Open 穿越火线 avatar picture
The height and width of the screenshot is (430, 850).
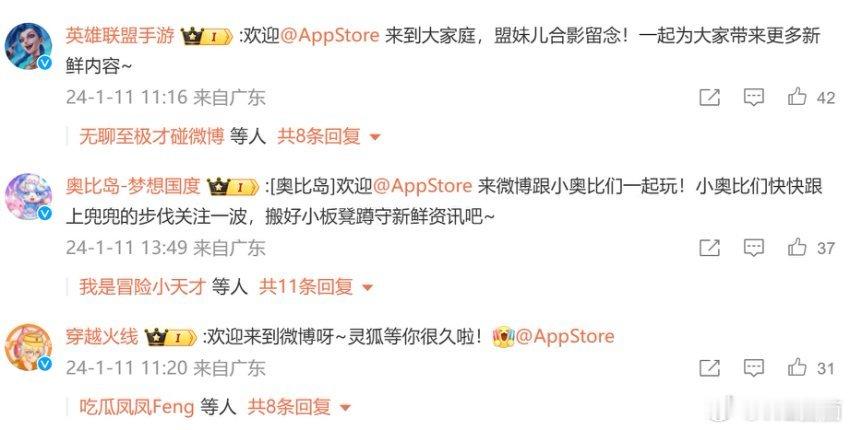pyautogui.click(x=29, y=347)
